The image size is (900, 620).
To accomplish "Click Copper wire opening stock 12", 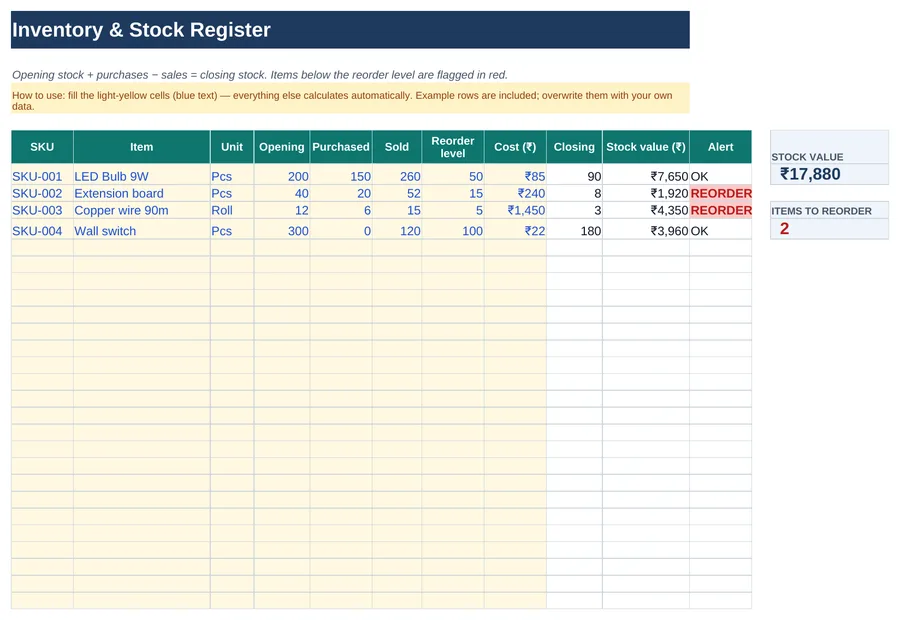I will (282, 210).
